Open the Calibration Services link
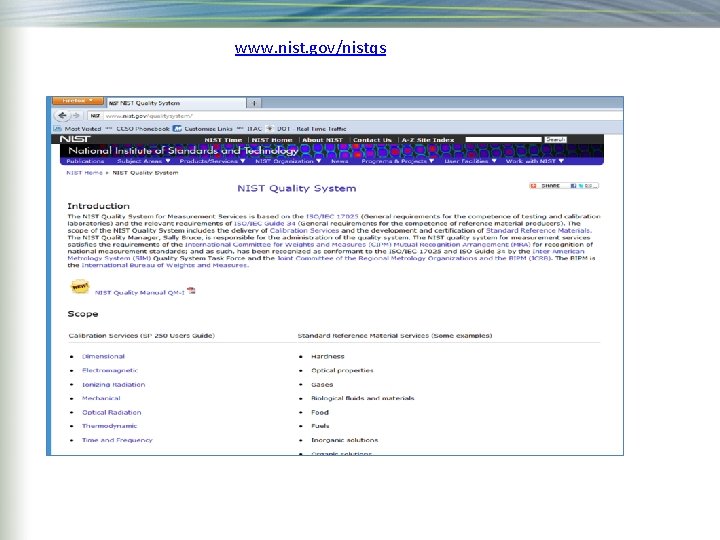720x540 pixels. coord(304,231)
